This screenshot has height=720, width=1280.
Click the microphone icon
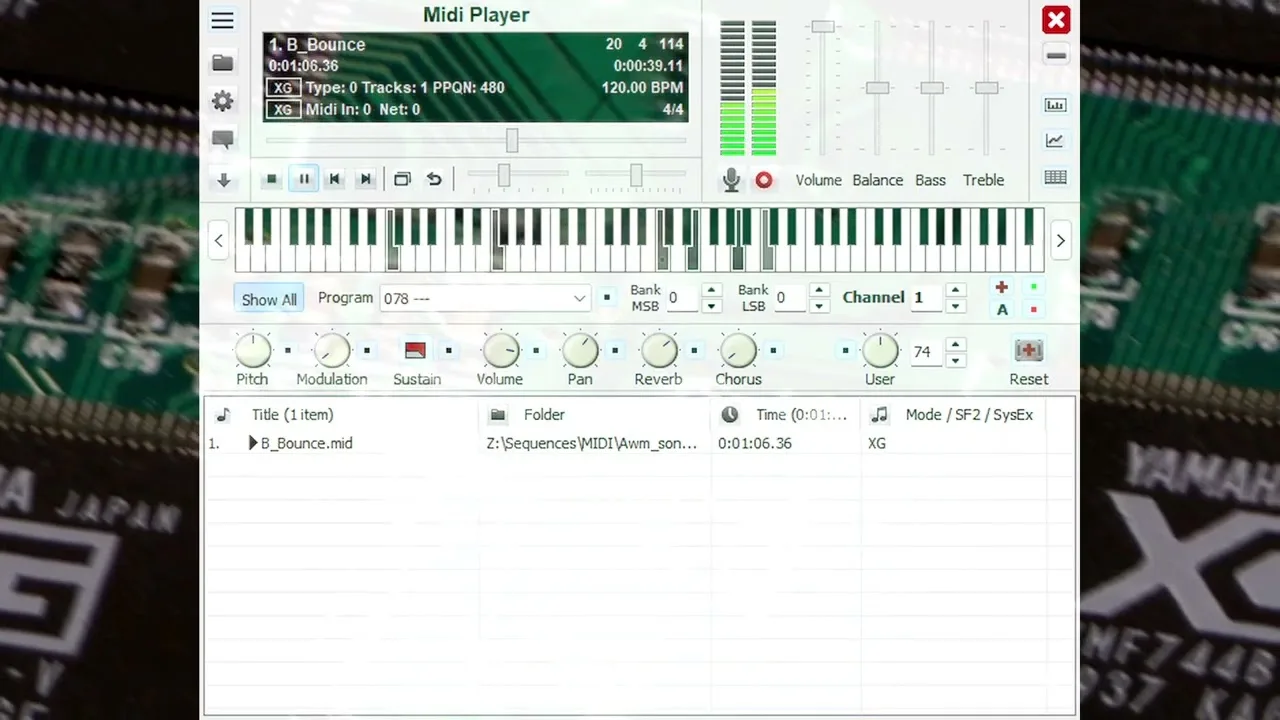[731, 180]
